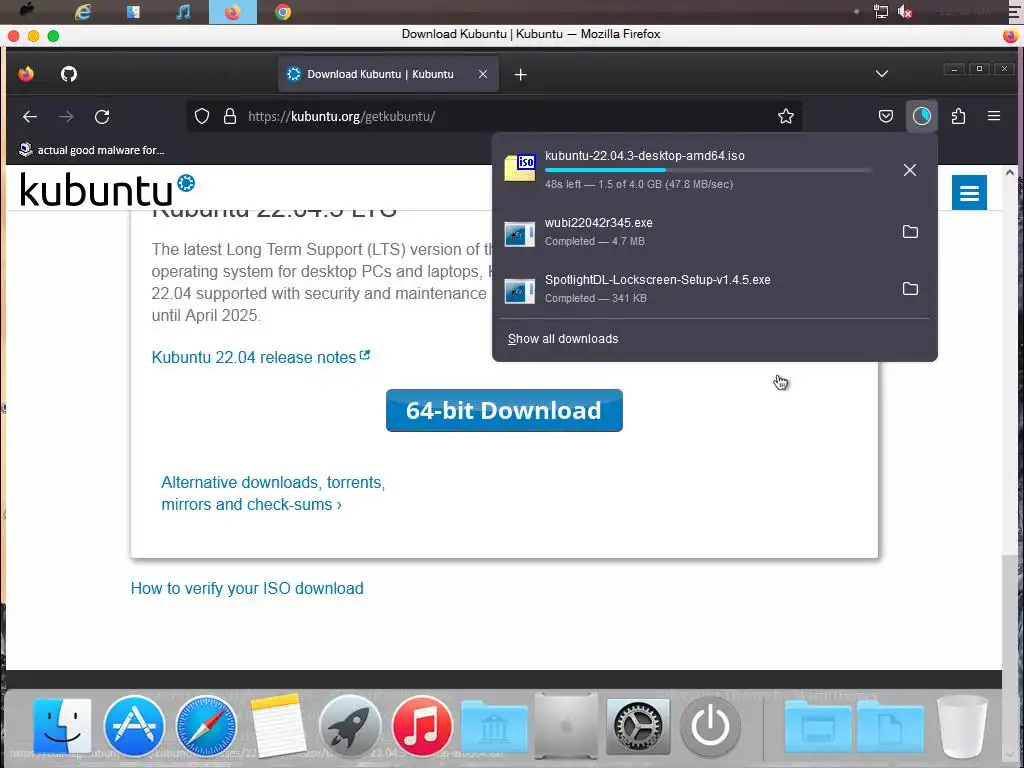Open the pinned Firefox tab
1024x768 pixels.
(x=26, y=74)
